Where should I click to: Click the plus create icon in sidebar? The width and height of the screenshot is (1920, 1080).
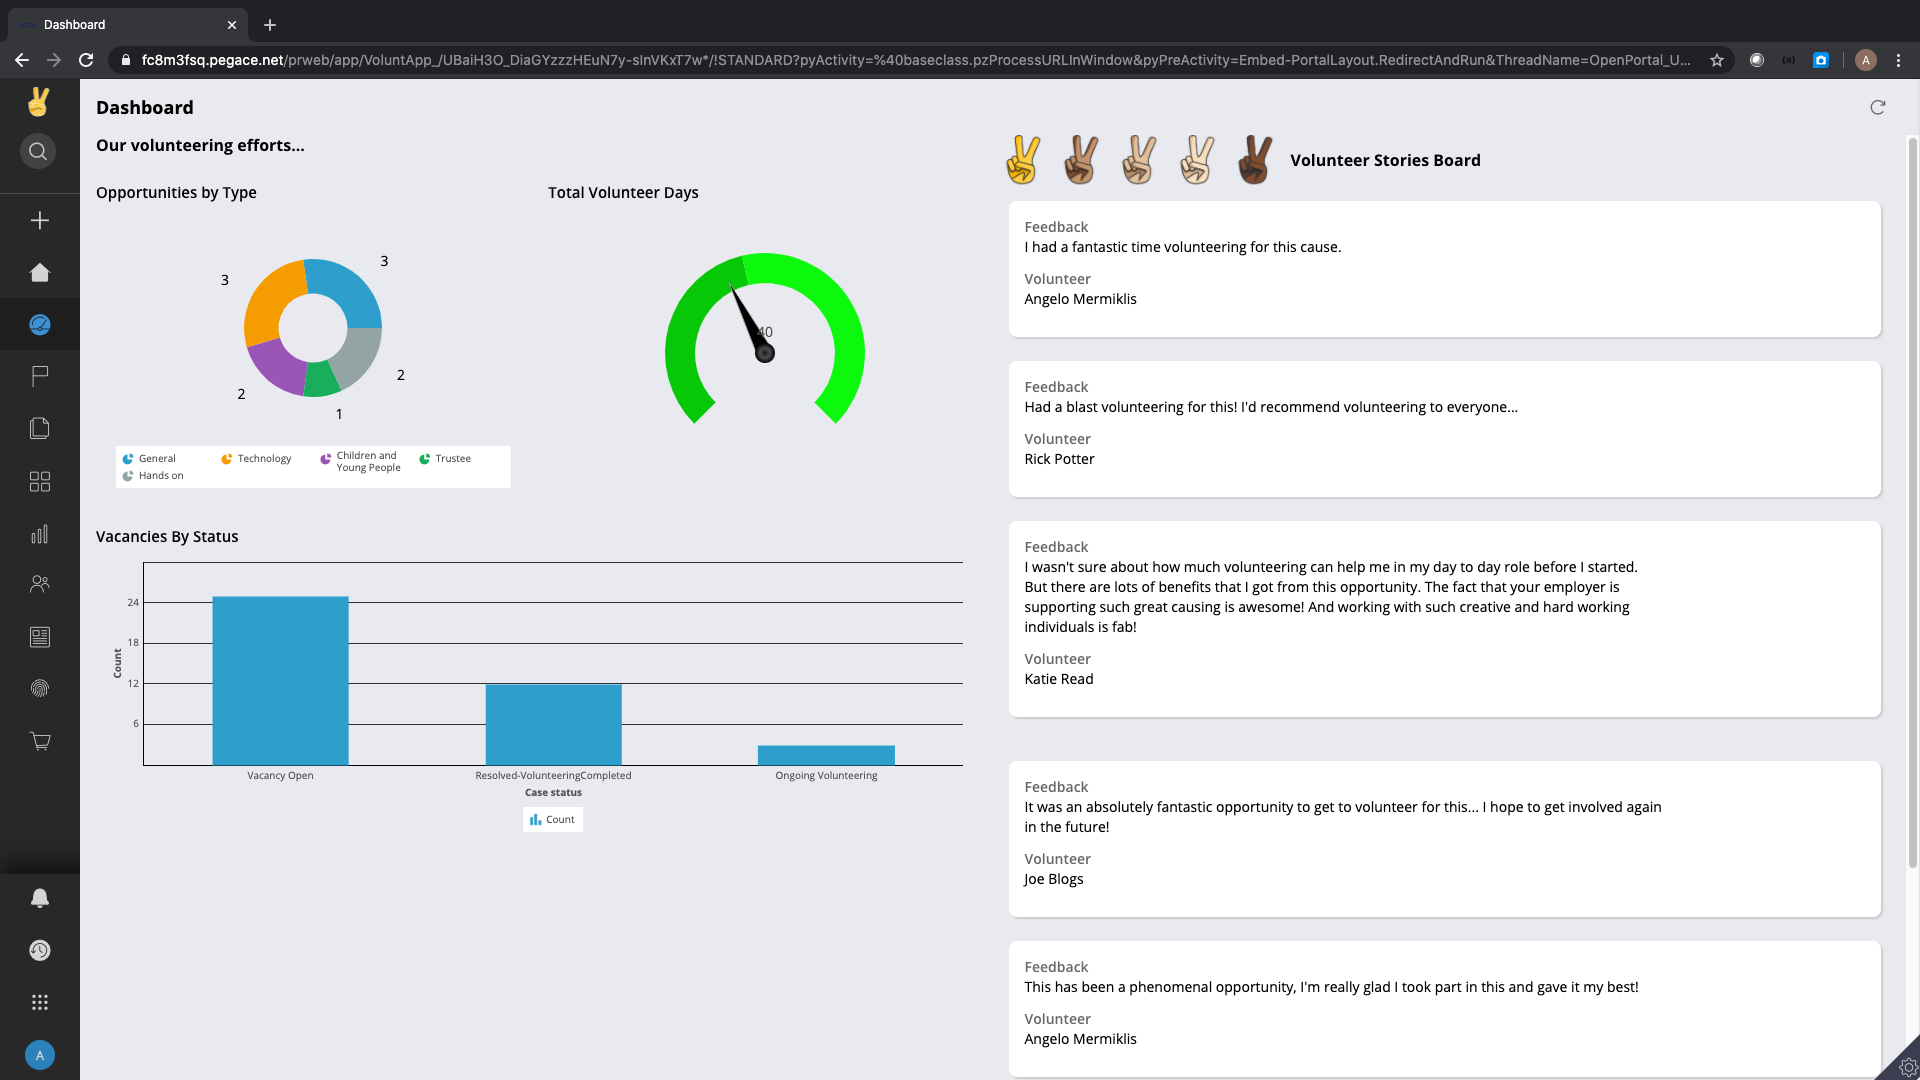pos(40,220)
